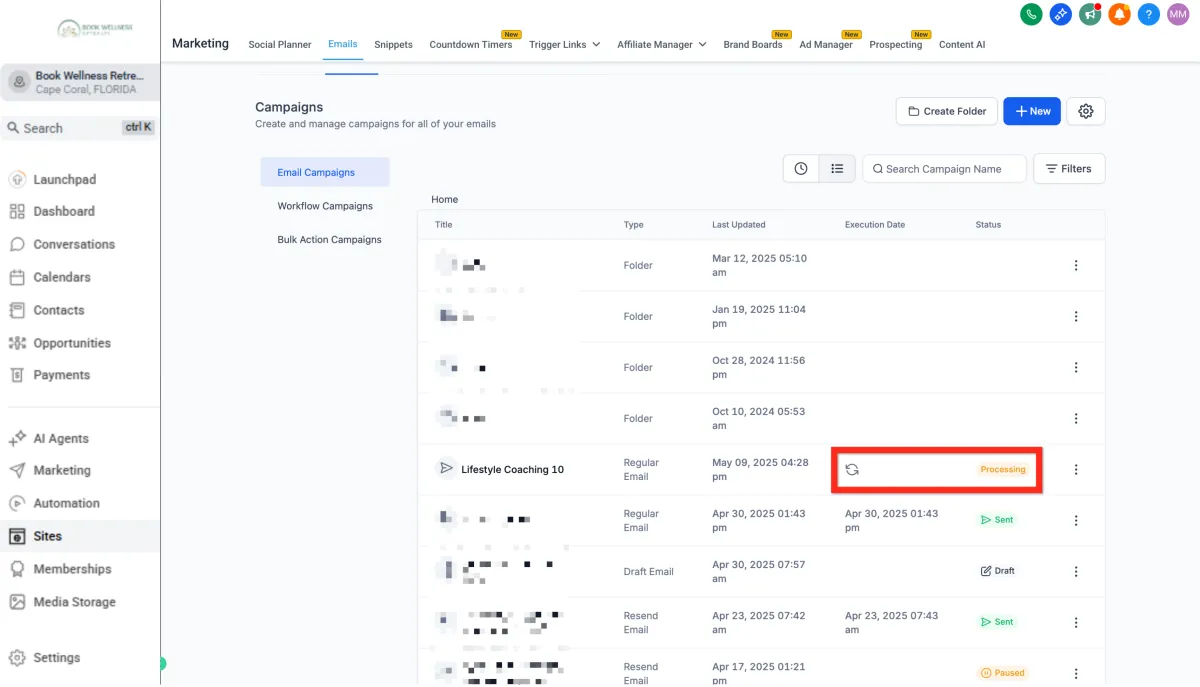
Task: Open three-dot menu for Apr 30 01:43 pm row
Action: pyautogui.click(x=1076, y=520)
